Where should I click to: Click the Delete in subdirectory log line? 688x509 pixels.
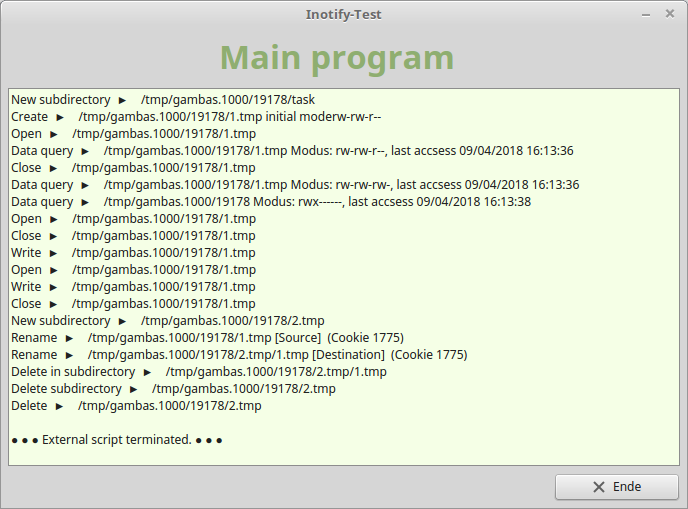coord(198,372)
